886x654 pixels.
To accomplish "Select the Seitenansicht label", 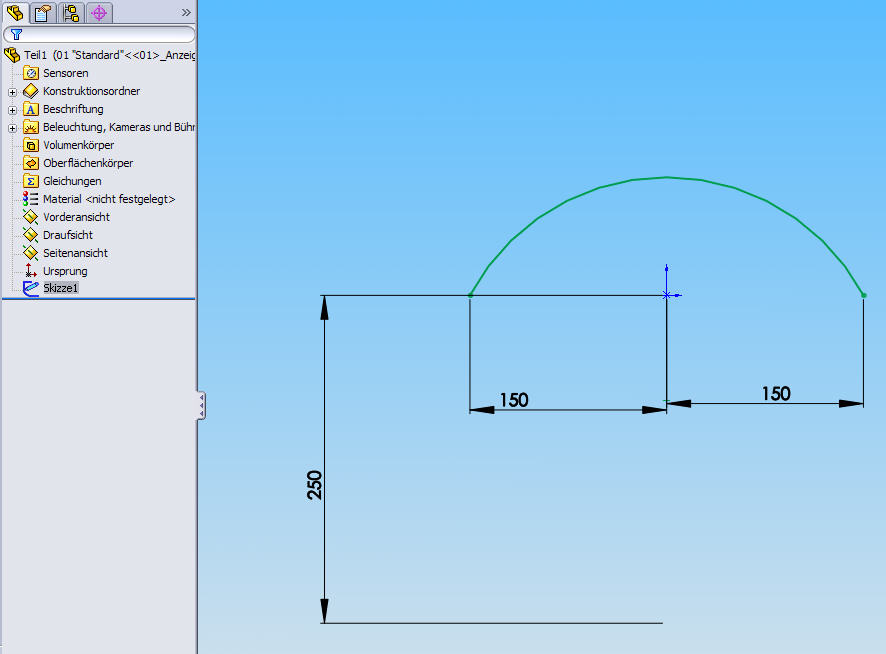I will tap(75, 253).
